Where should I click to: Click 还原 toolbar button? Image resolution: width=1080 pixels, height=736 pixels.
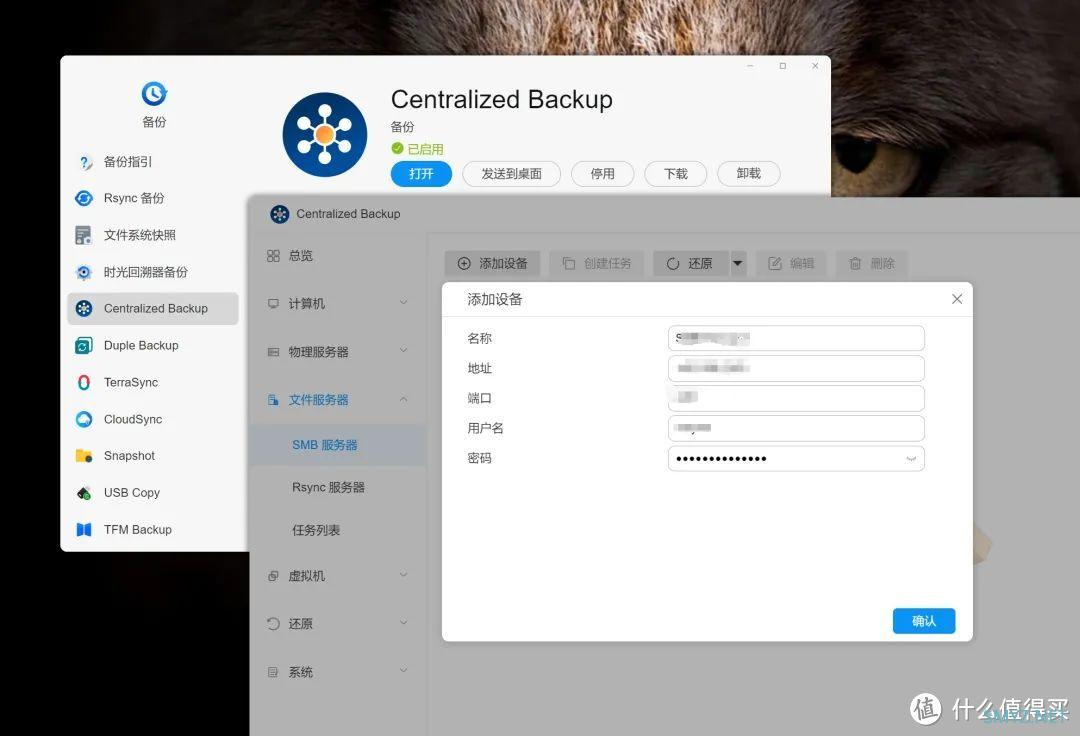[x=690, y=264]
